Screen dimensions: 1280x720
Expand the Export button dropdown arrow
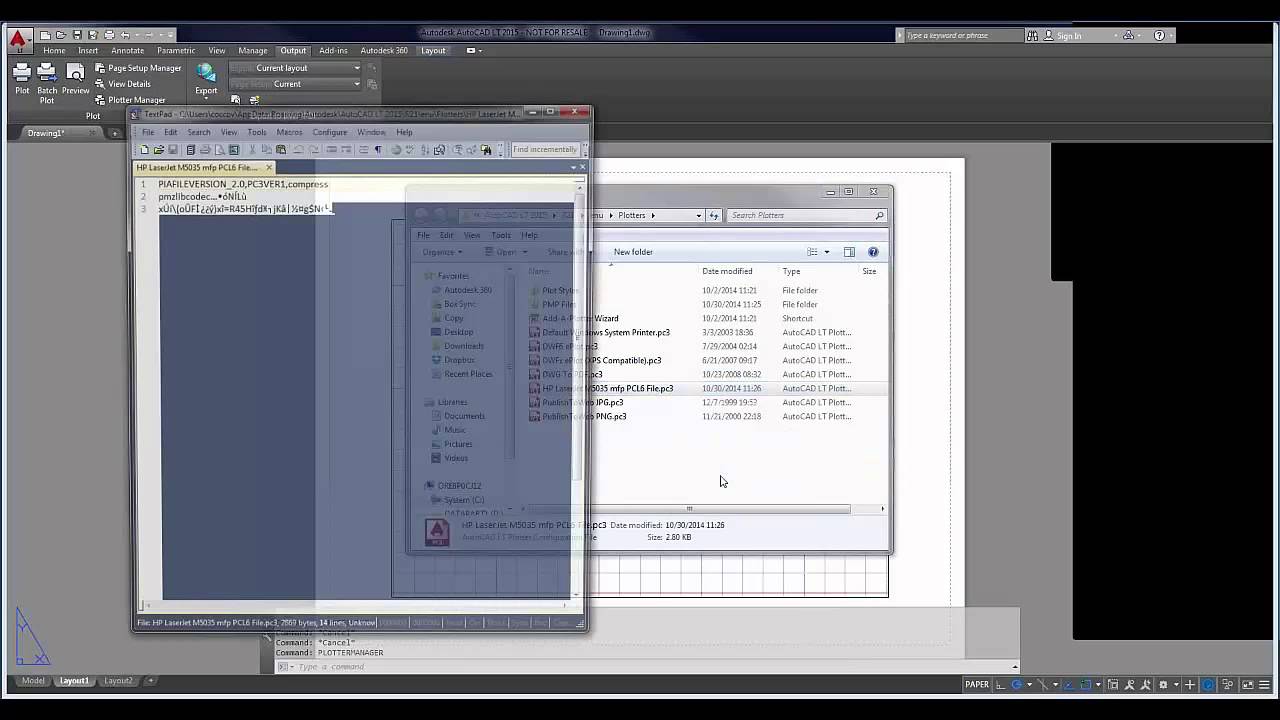[x=206, y=99]
